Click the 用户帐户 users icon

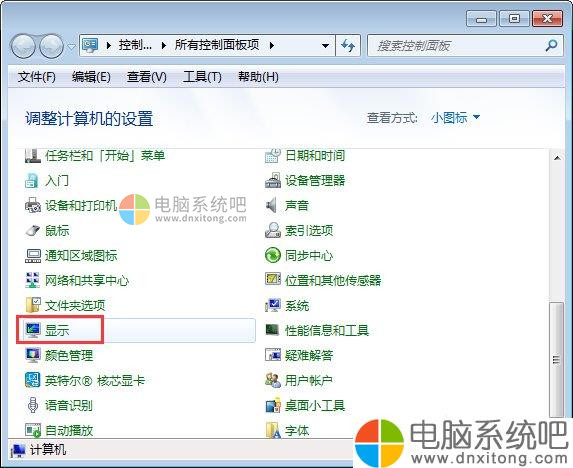[272, 380]
